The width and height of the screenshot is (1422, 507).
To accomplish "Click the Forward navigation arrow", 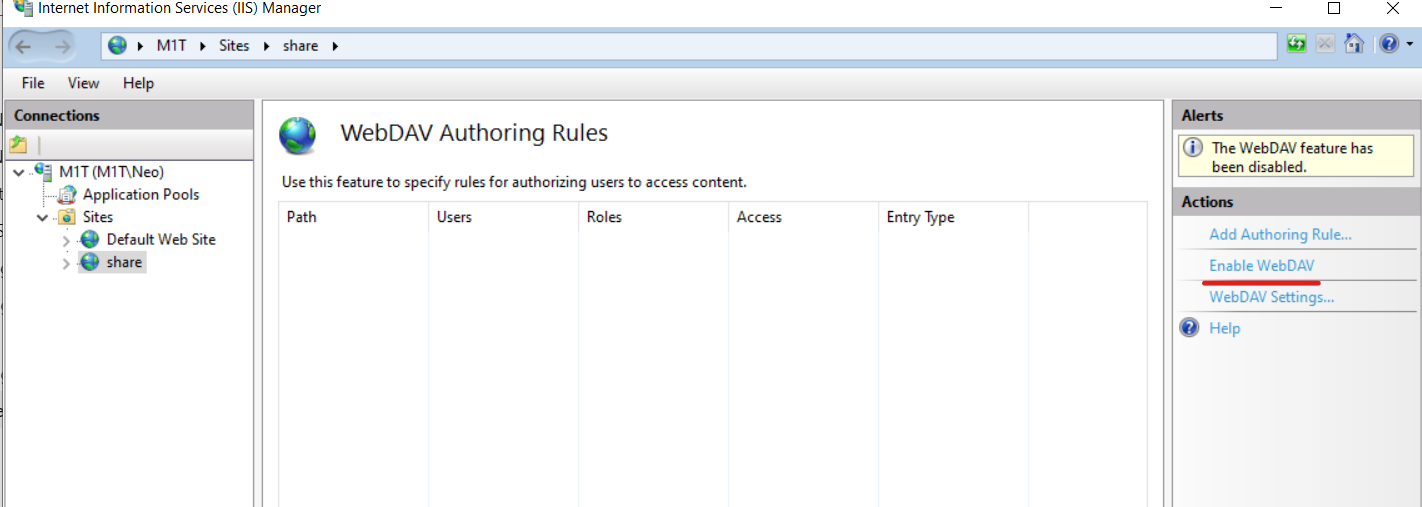I will (62, 46).
